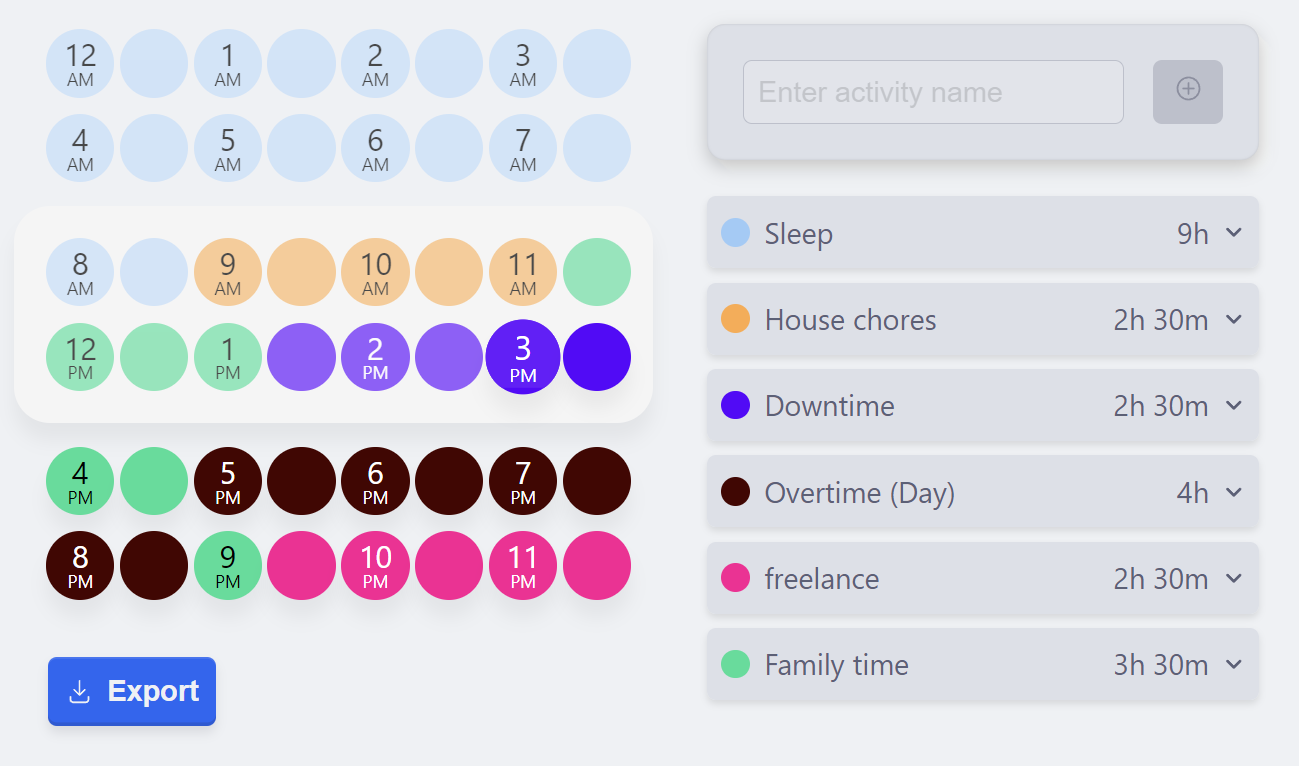This screenshot has height=766, width=1299.
Task: Select the 12 AM time slot
Action: tap(80, 64)
